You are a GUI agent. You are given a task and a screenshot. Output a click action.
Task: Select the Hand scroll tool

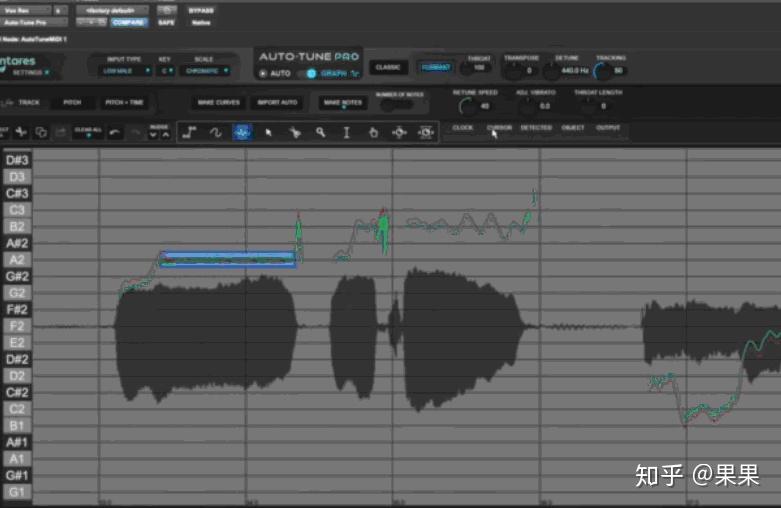click(373, 132)
